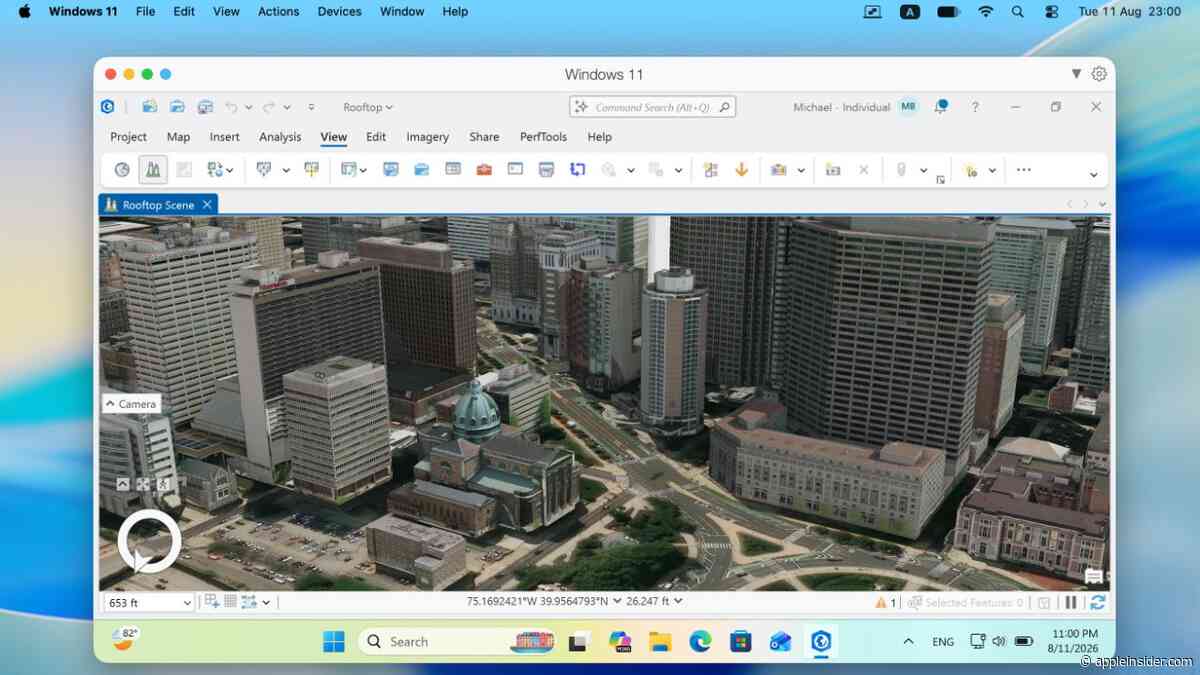Screen dimensions: 1200x675
Task: Open the undo history dropdown arrow
Action: tap(249, 107)
